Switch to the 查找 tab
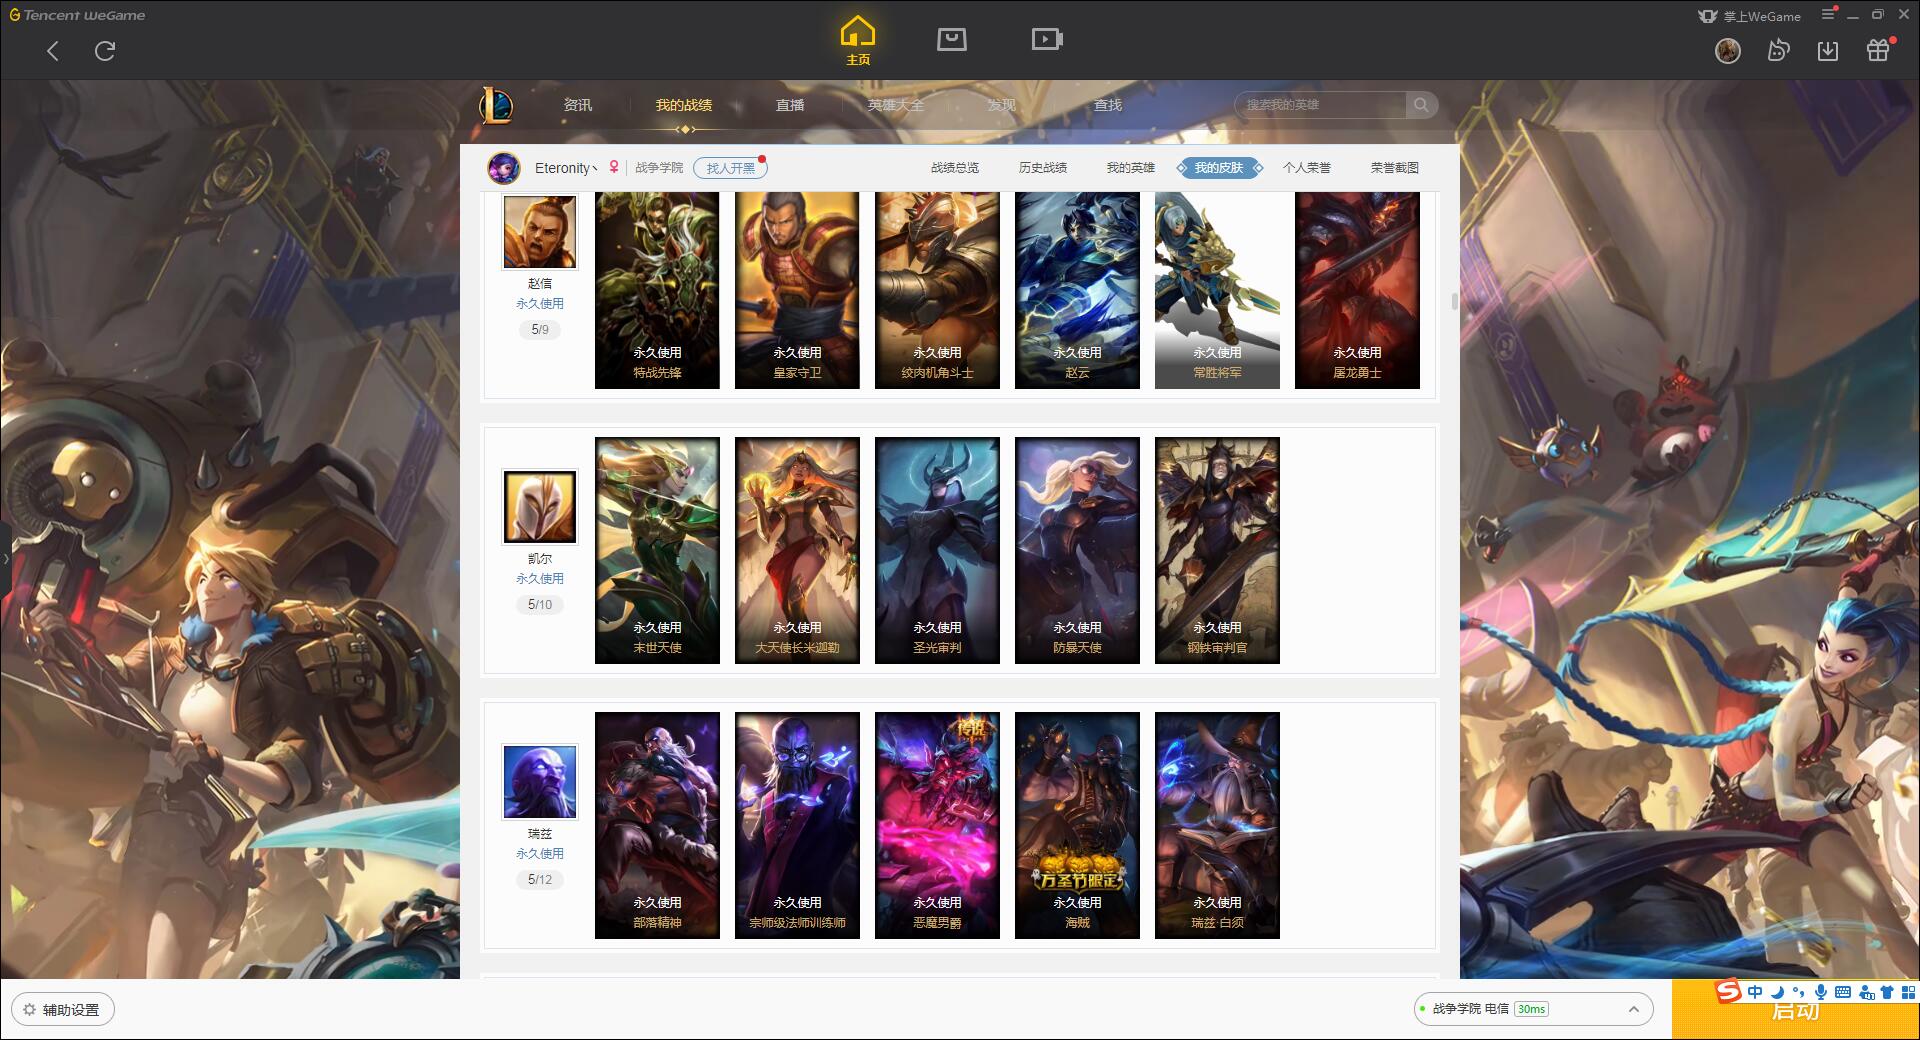This screenshot has width=1920, height=1040. click(1108, 105)
